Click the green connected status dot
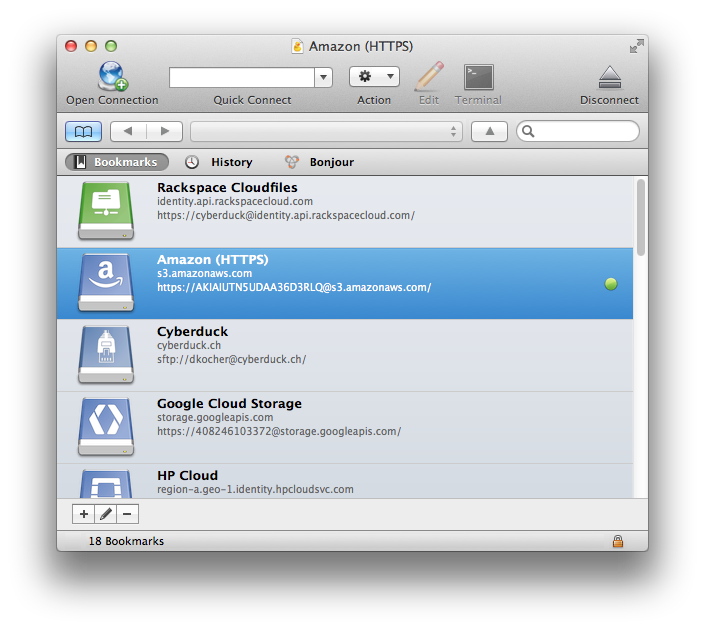Viewport: 705px width, 630px height. pos(611,284)
